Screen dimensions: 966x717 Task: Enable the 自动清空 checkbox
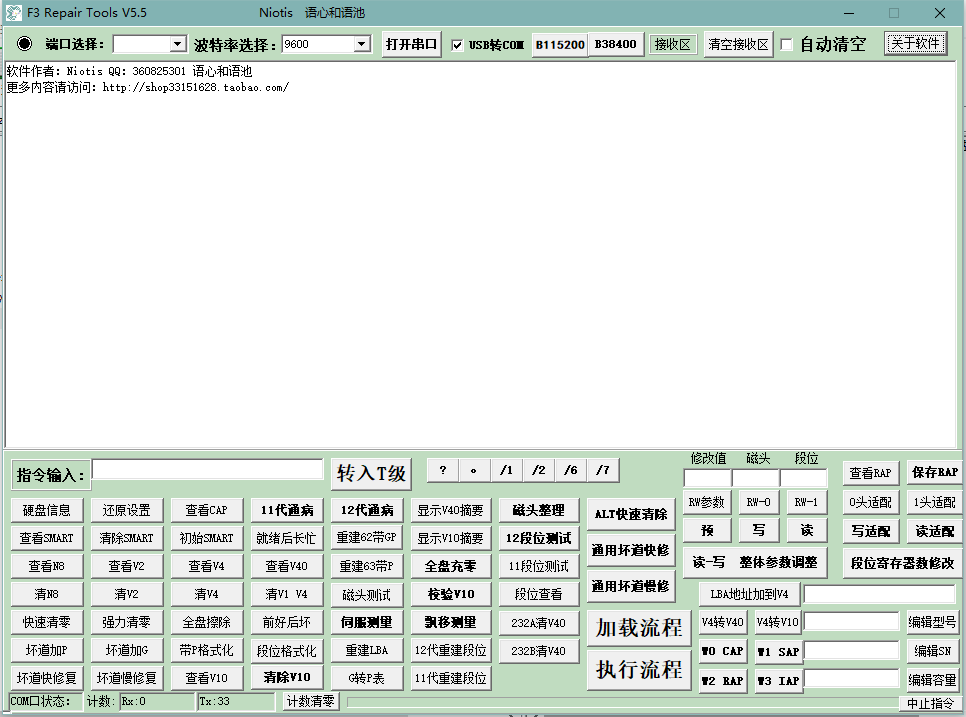[787, 45]
